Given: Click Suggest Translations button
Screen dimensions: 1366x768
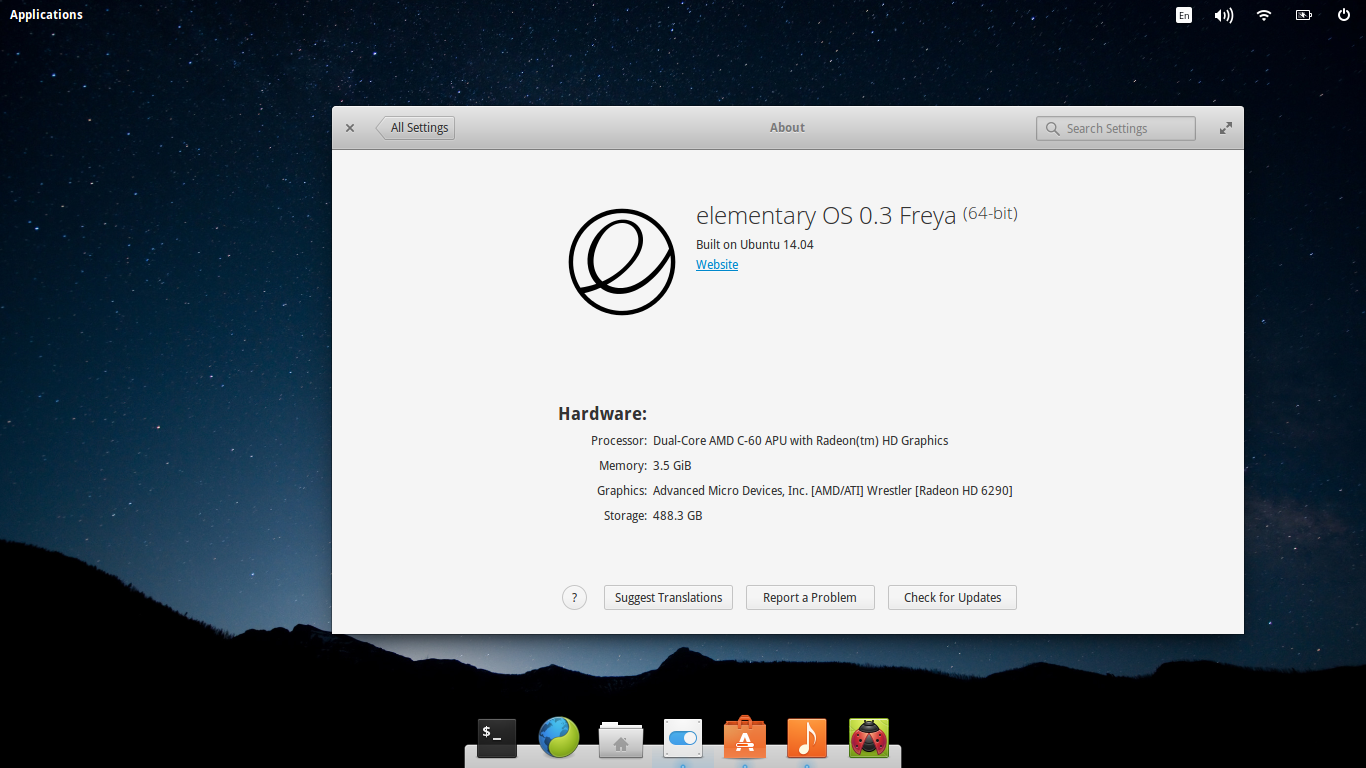Looking at the screenshot, I should coord(668,598).
